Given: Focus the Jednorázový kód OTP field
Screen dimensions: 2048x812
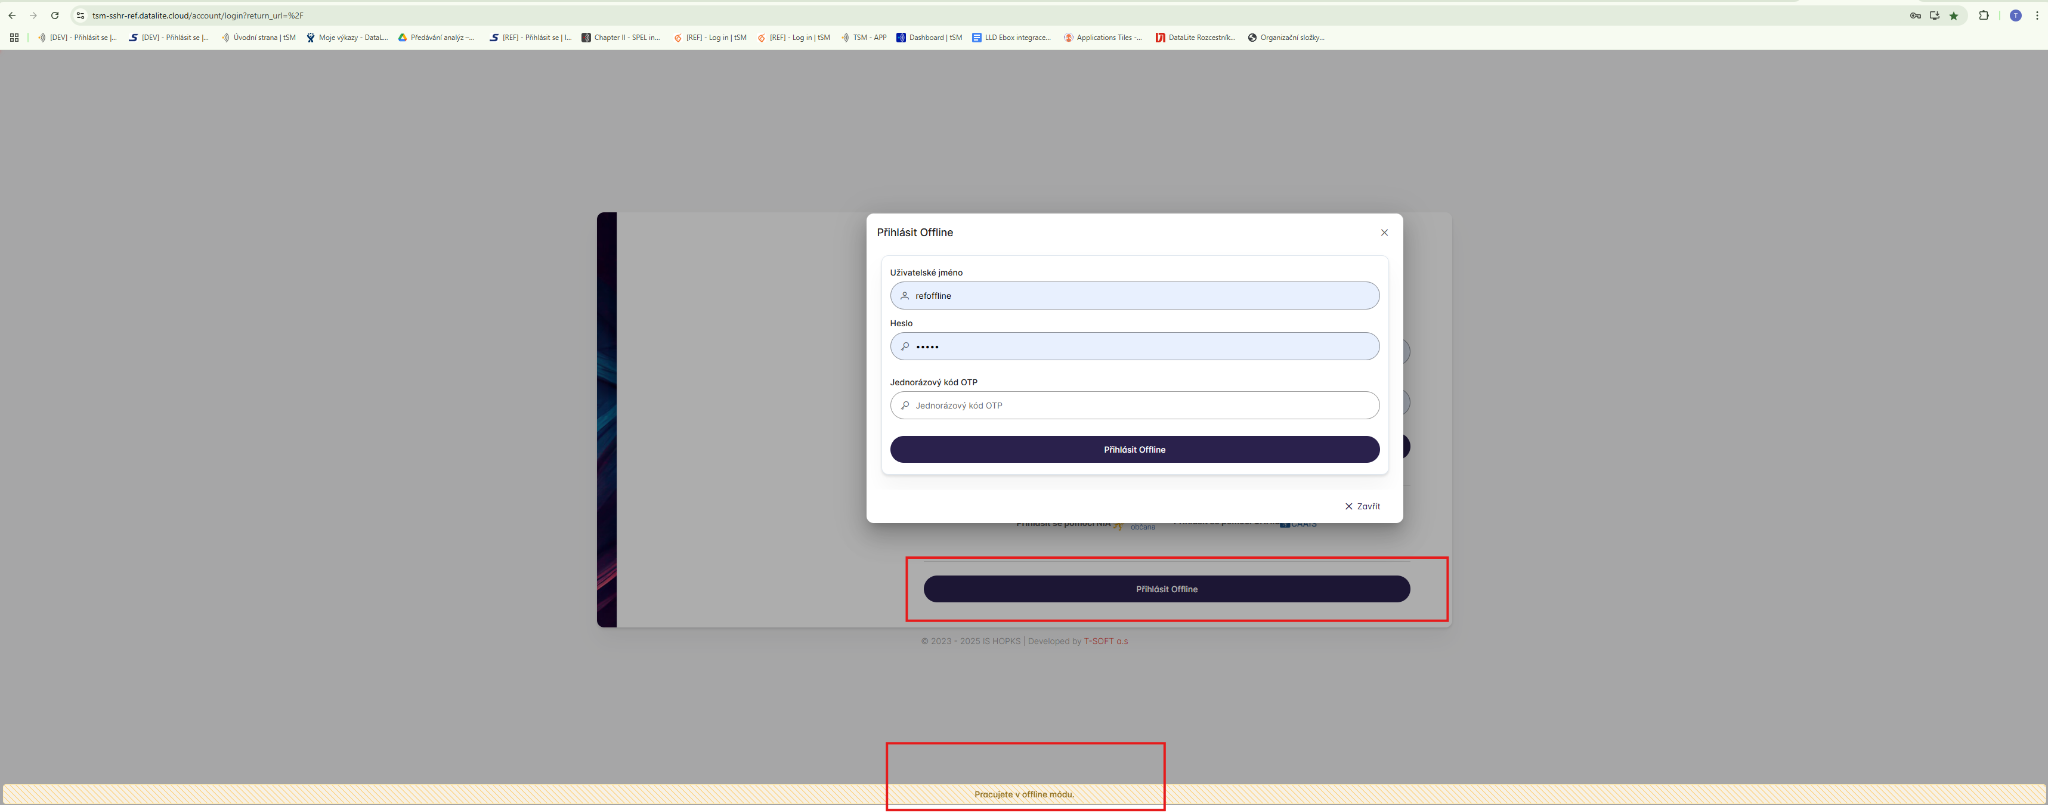Looking at the screenshot, I should (x=1134, y=406).
